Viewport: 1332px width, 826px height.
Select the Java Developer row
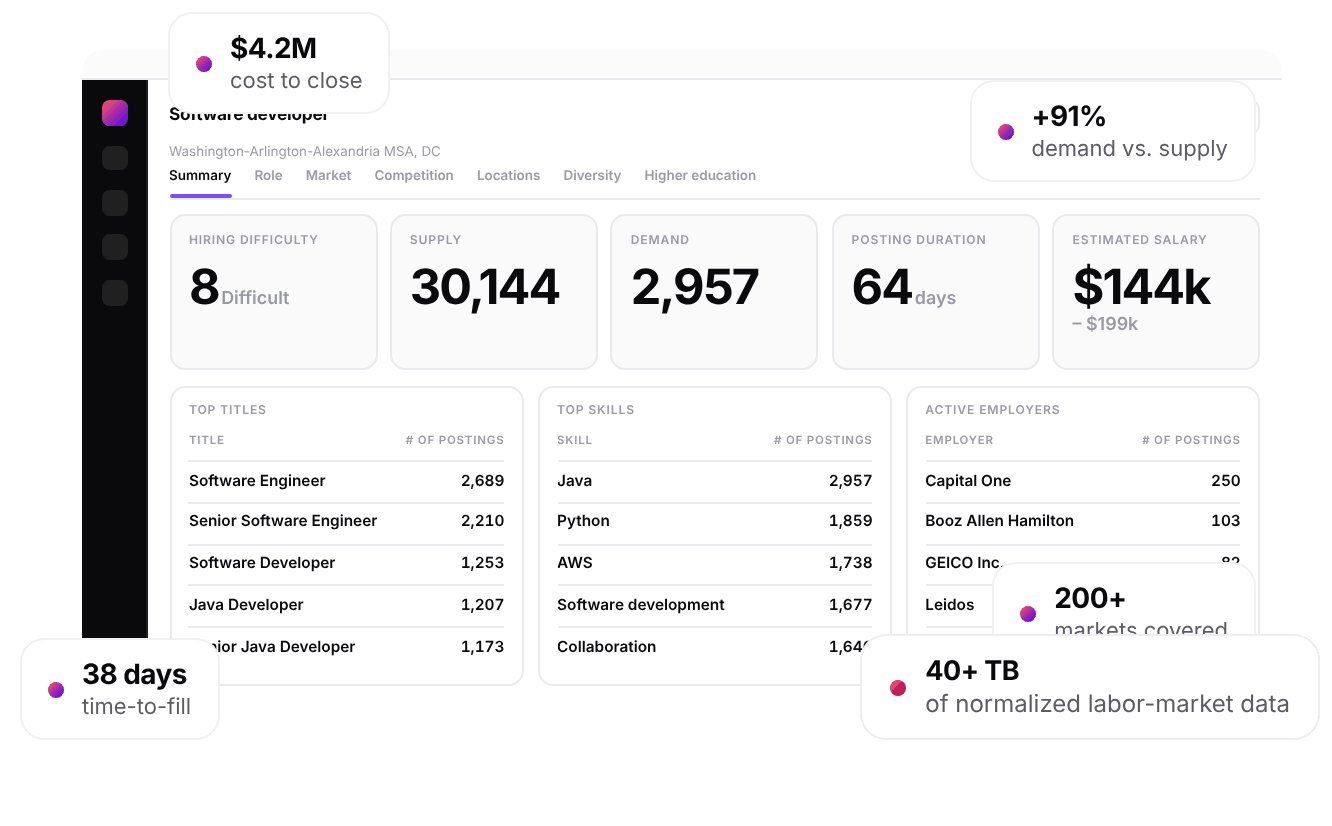346,605
